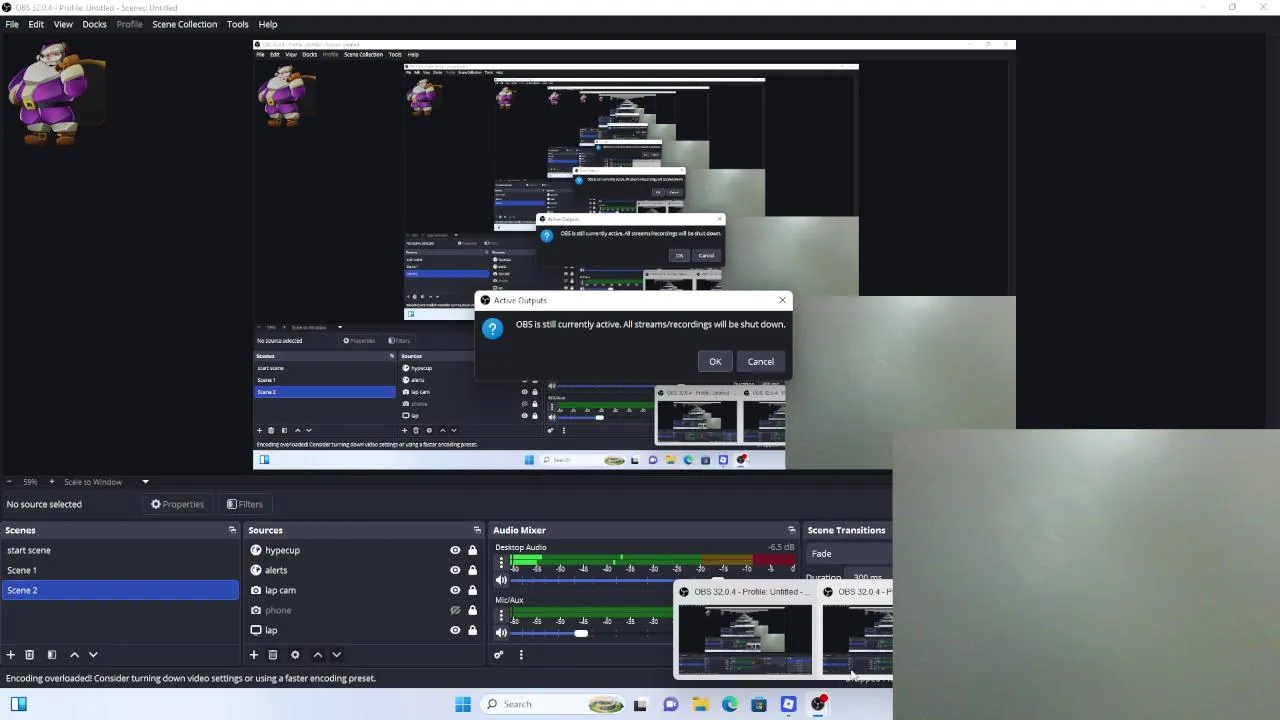Click Cancel in the largest Active Outputs dialog
1280x720 pixels.
[x=760, y=362]
